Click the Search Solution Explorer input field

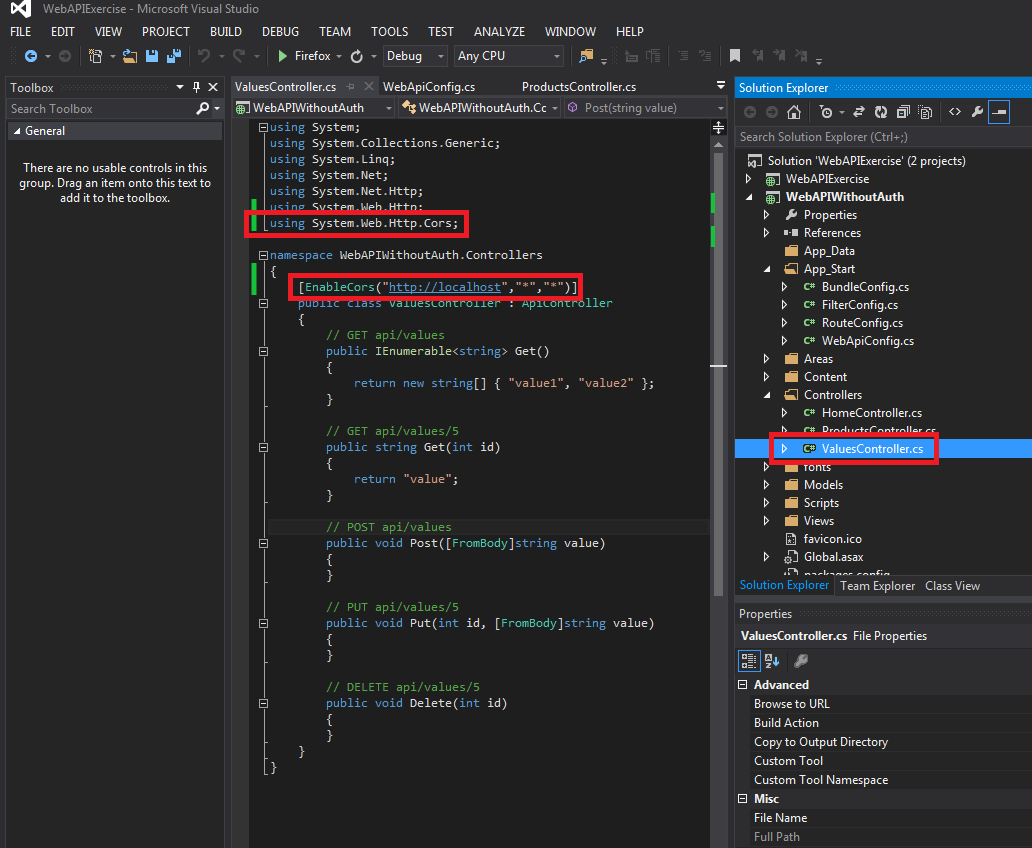[x=883, y=137]
